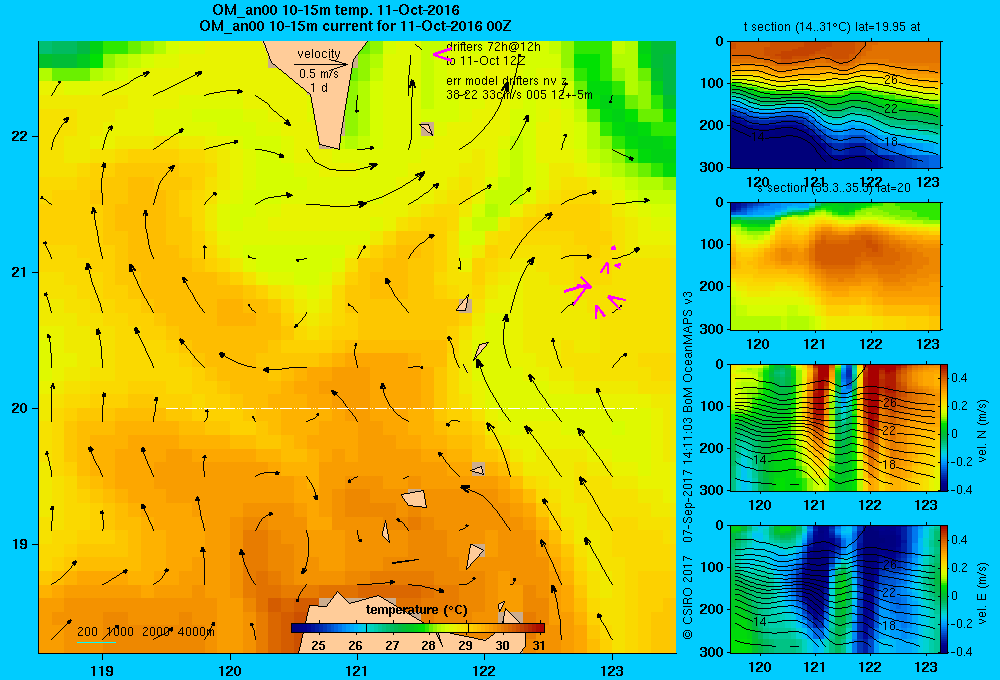Viewport: 1000px width, 680px height.
Task: Click the 'velocity' legend label
Action: point(318,54)
